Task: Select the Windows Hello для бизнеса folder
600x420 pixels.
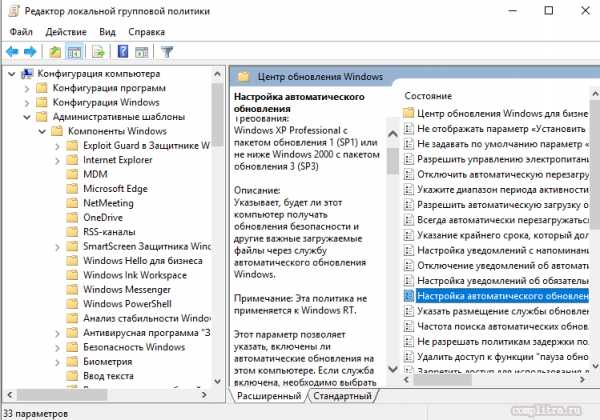Action: tap(143, 260)
